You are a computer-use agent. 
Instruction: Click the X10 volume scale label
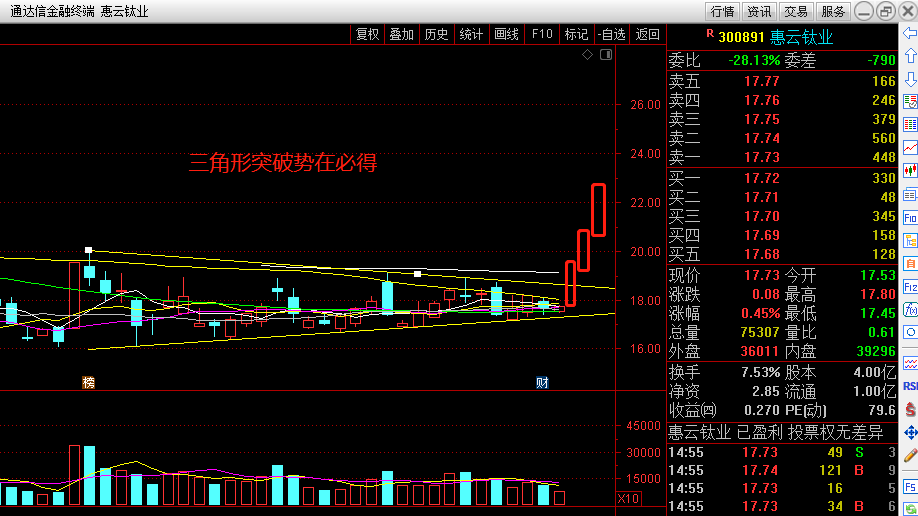tap(628, 499)
